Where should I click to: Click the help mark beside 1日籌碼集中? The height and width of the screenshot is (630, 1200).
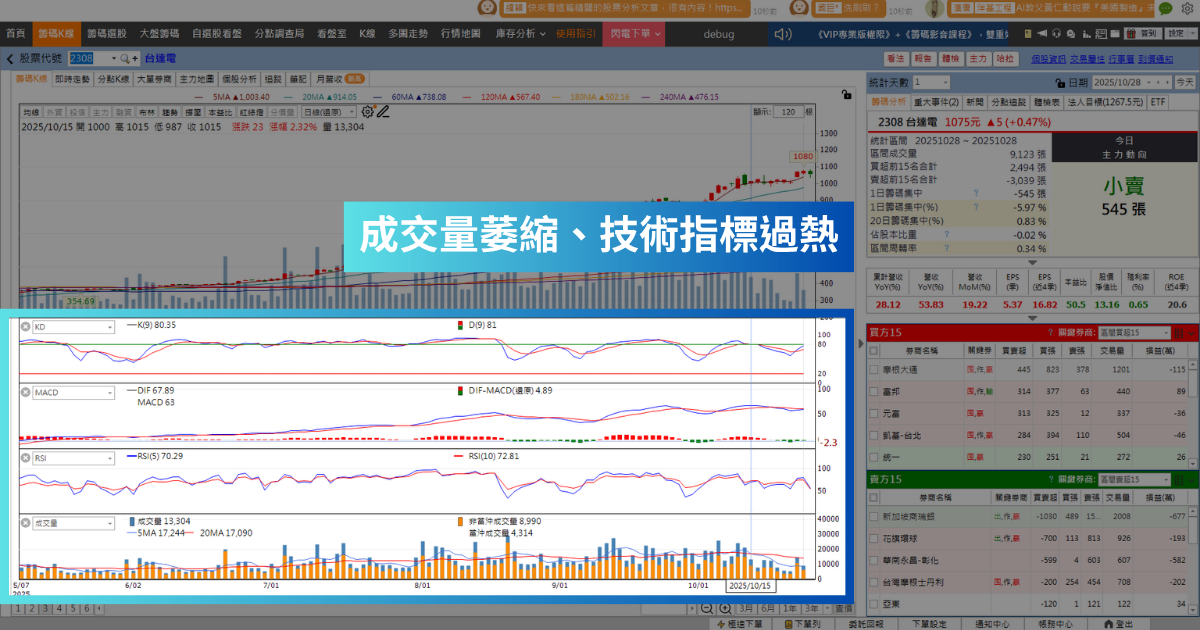tap(975, 193)
